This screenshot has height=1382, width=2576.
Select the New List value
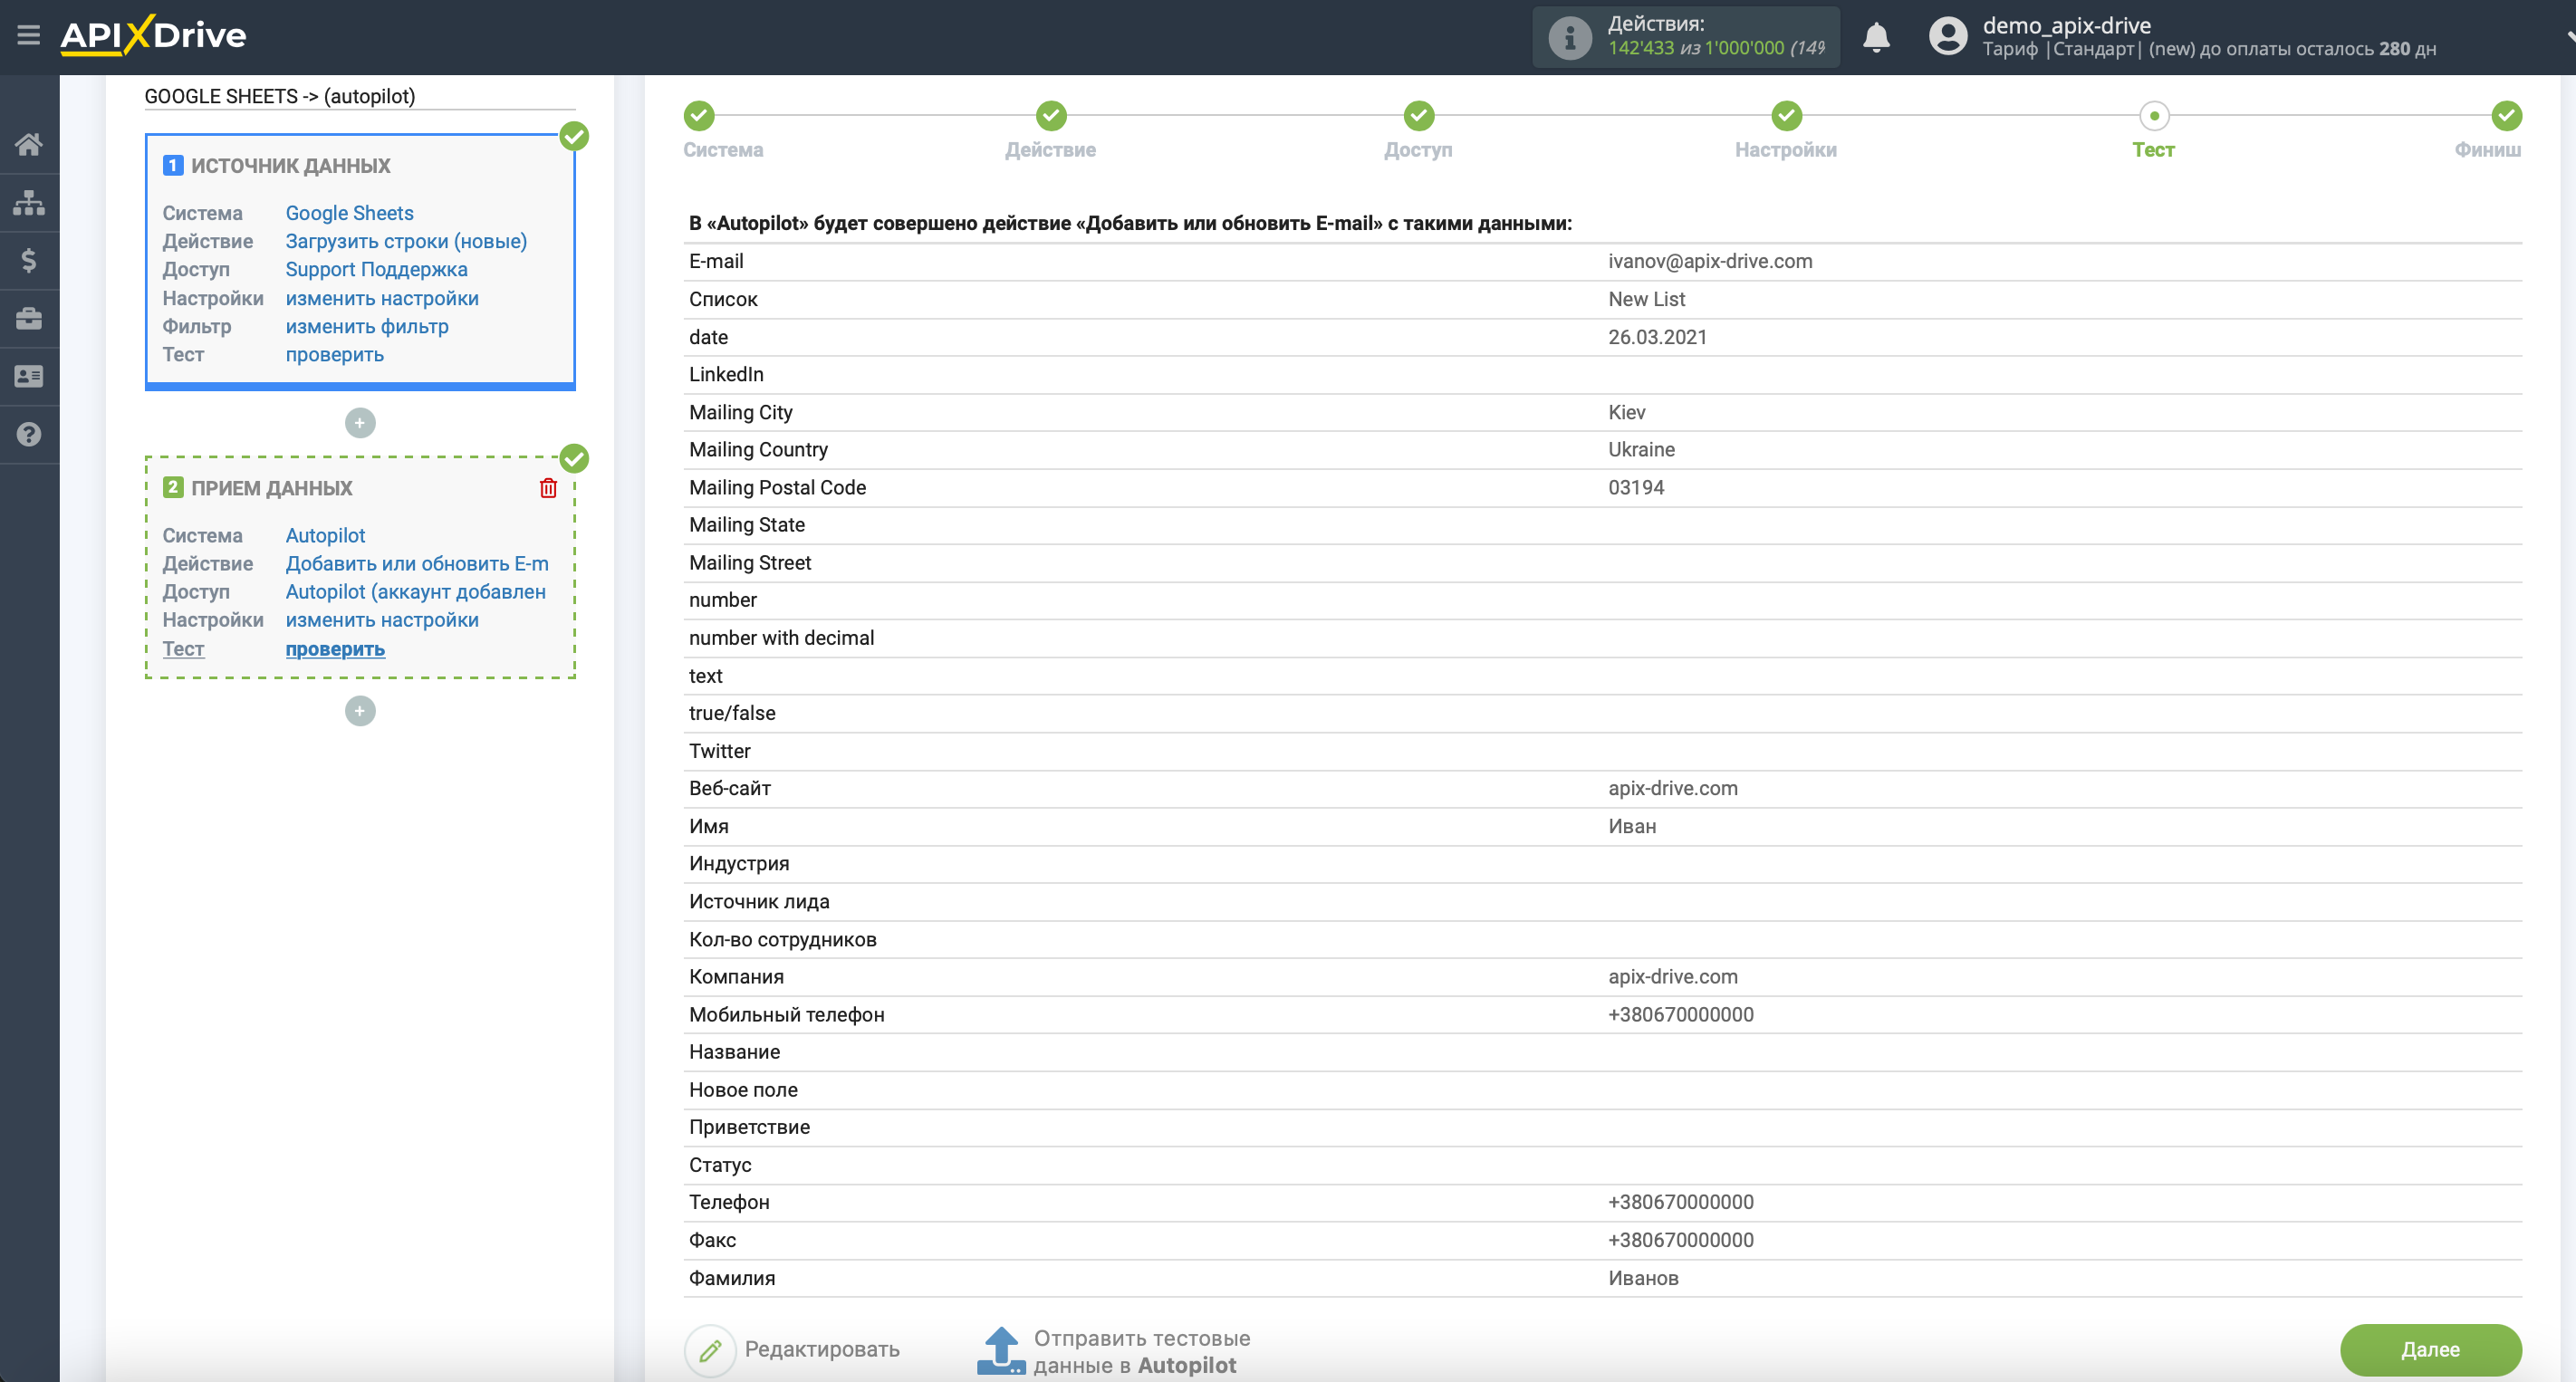click(x=1646, y=299)
